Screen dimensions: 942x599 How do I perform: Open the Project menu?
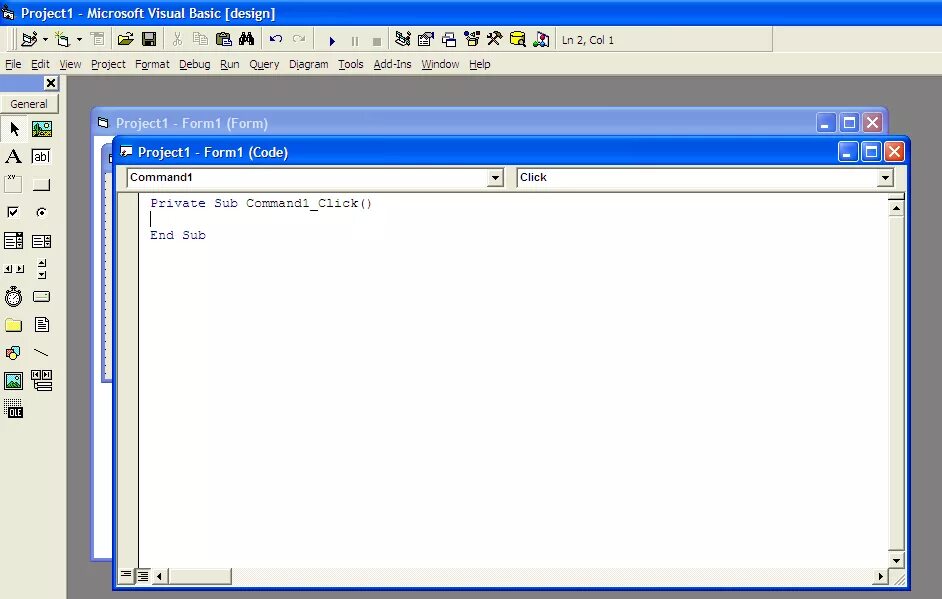(108, 64)
